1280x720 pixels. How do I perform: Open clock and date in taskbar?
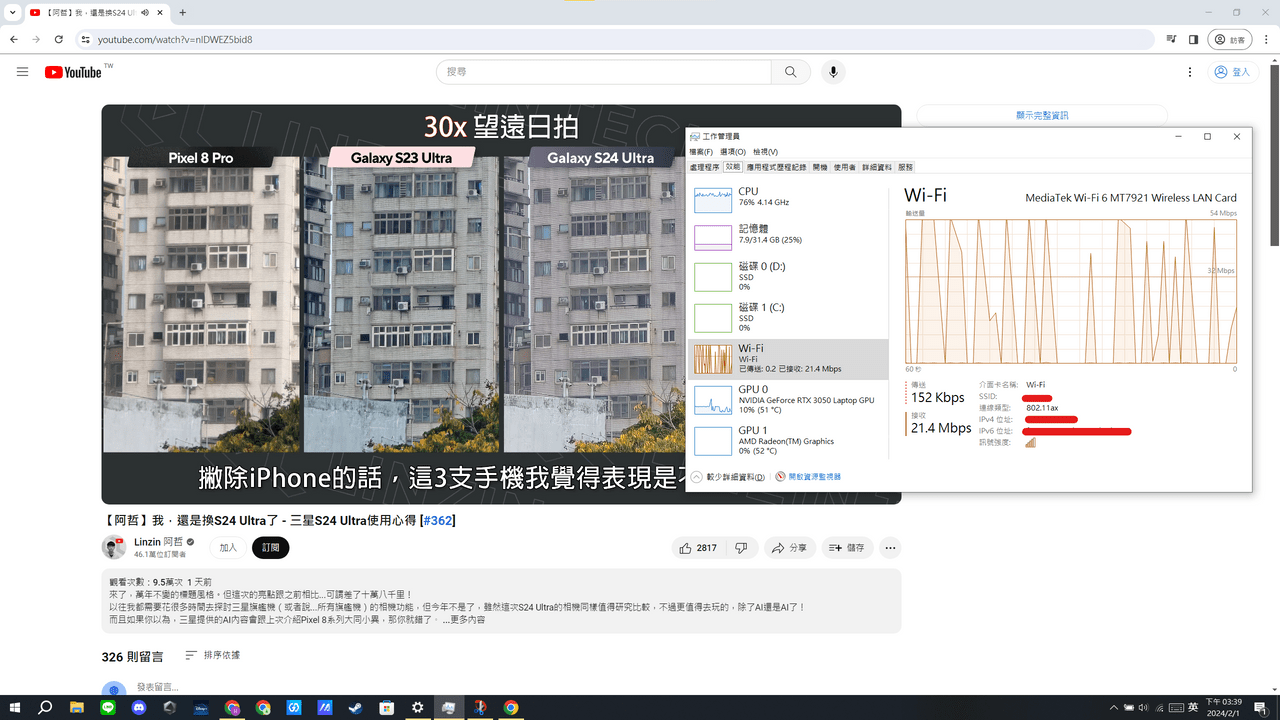pos(1224,707)
